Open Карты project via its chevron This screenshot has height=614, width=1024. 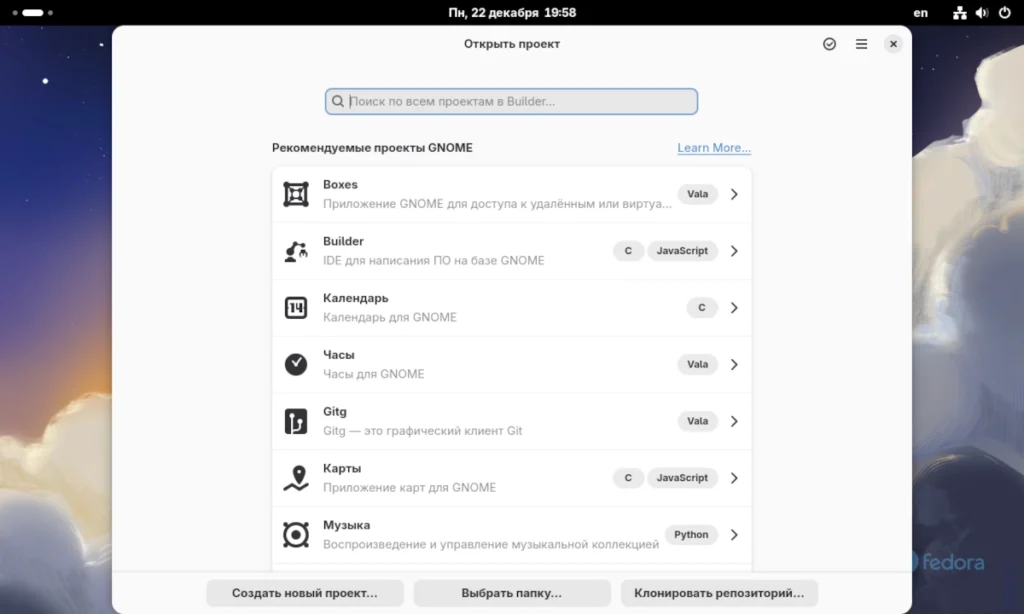pos(734,478)
